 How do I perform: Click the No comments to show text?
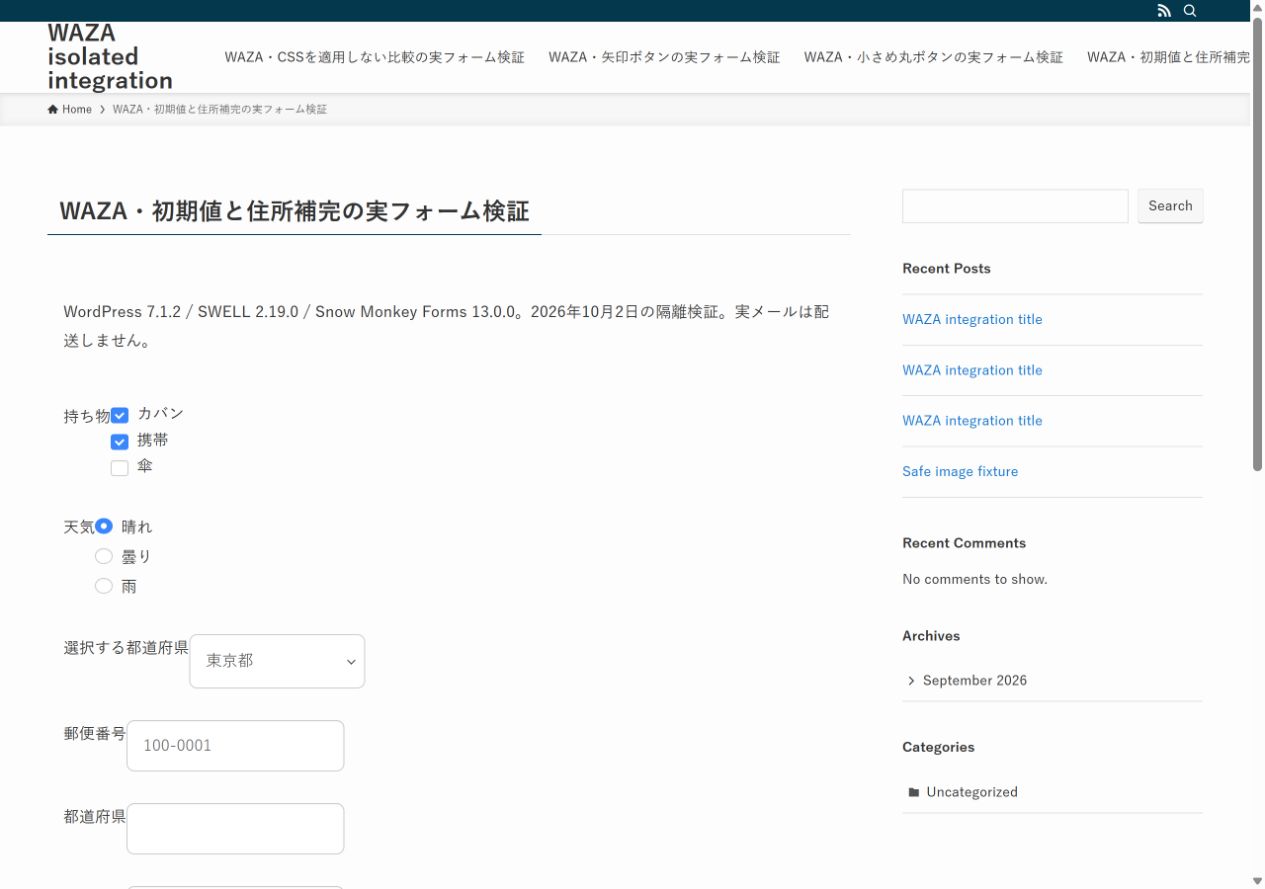tap(975, 580)
